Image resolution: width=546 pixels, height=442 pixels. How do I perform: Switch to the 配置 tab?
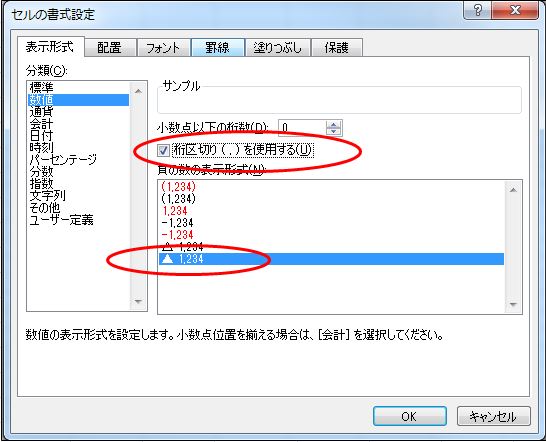[x=110, y=48]
